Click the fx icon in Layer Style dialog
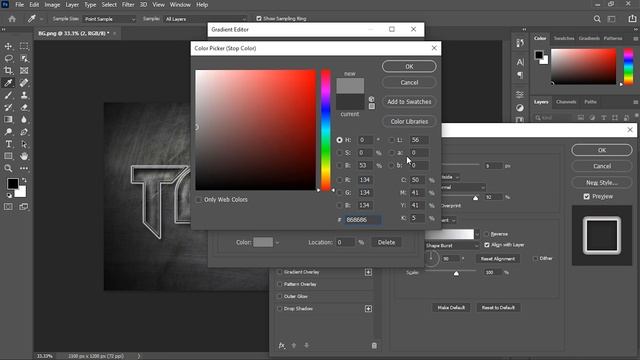Viewport: 640px width, 360px height. 281,345
